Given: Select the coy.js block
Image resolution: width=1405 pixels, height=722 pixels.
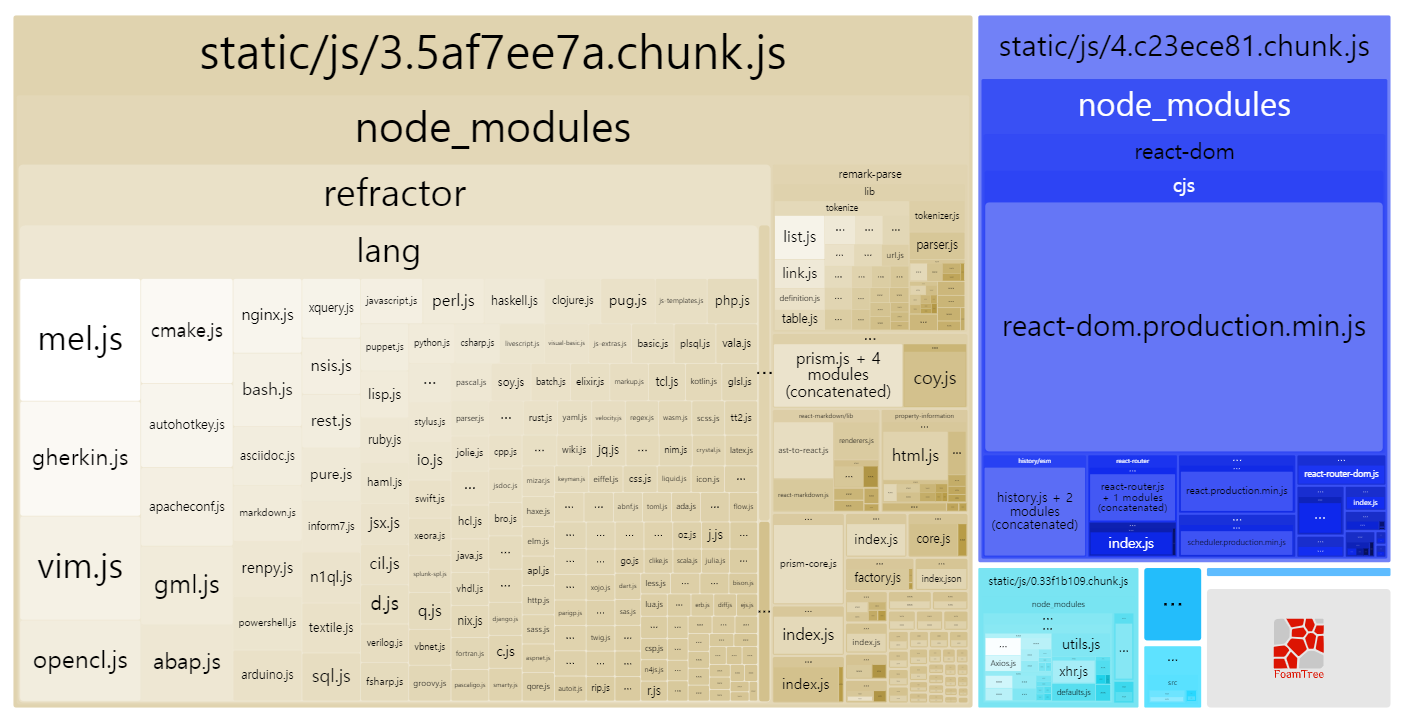Looking at the screenshot, I should point(935,379).
